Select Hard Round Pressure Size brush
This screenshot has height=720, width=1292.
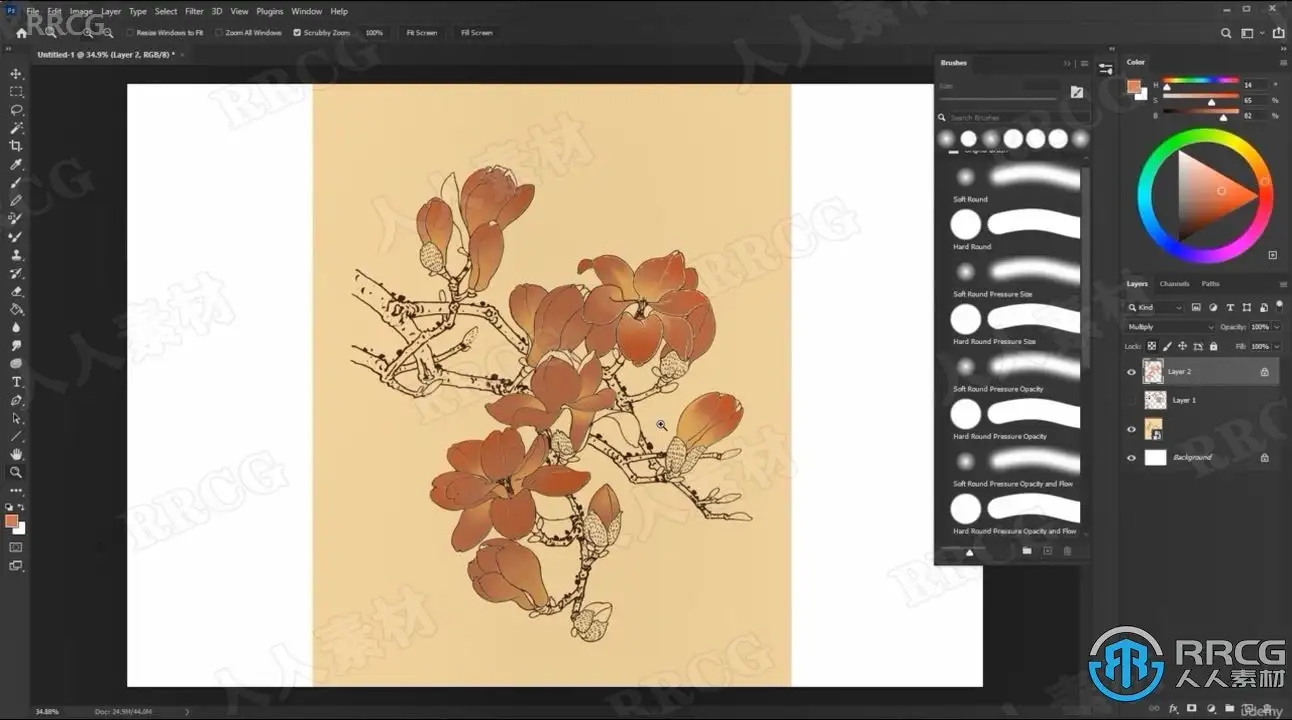click(1016, 325)
